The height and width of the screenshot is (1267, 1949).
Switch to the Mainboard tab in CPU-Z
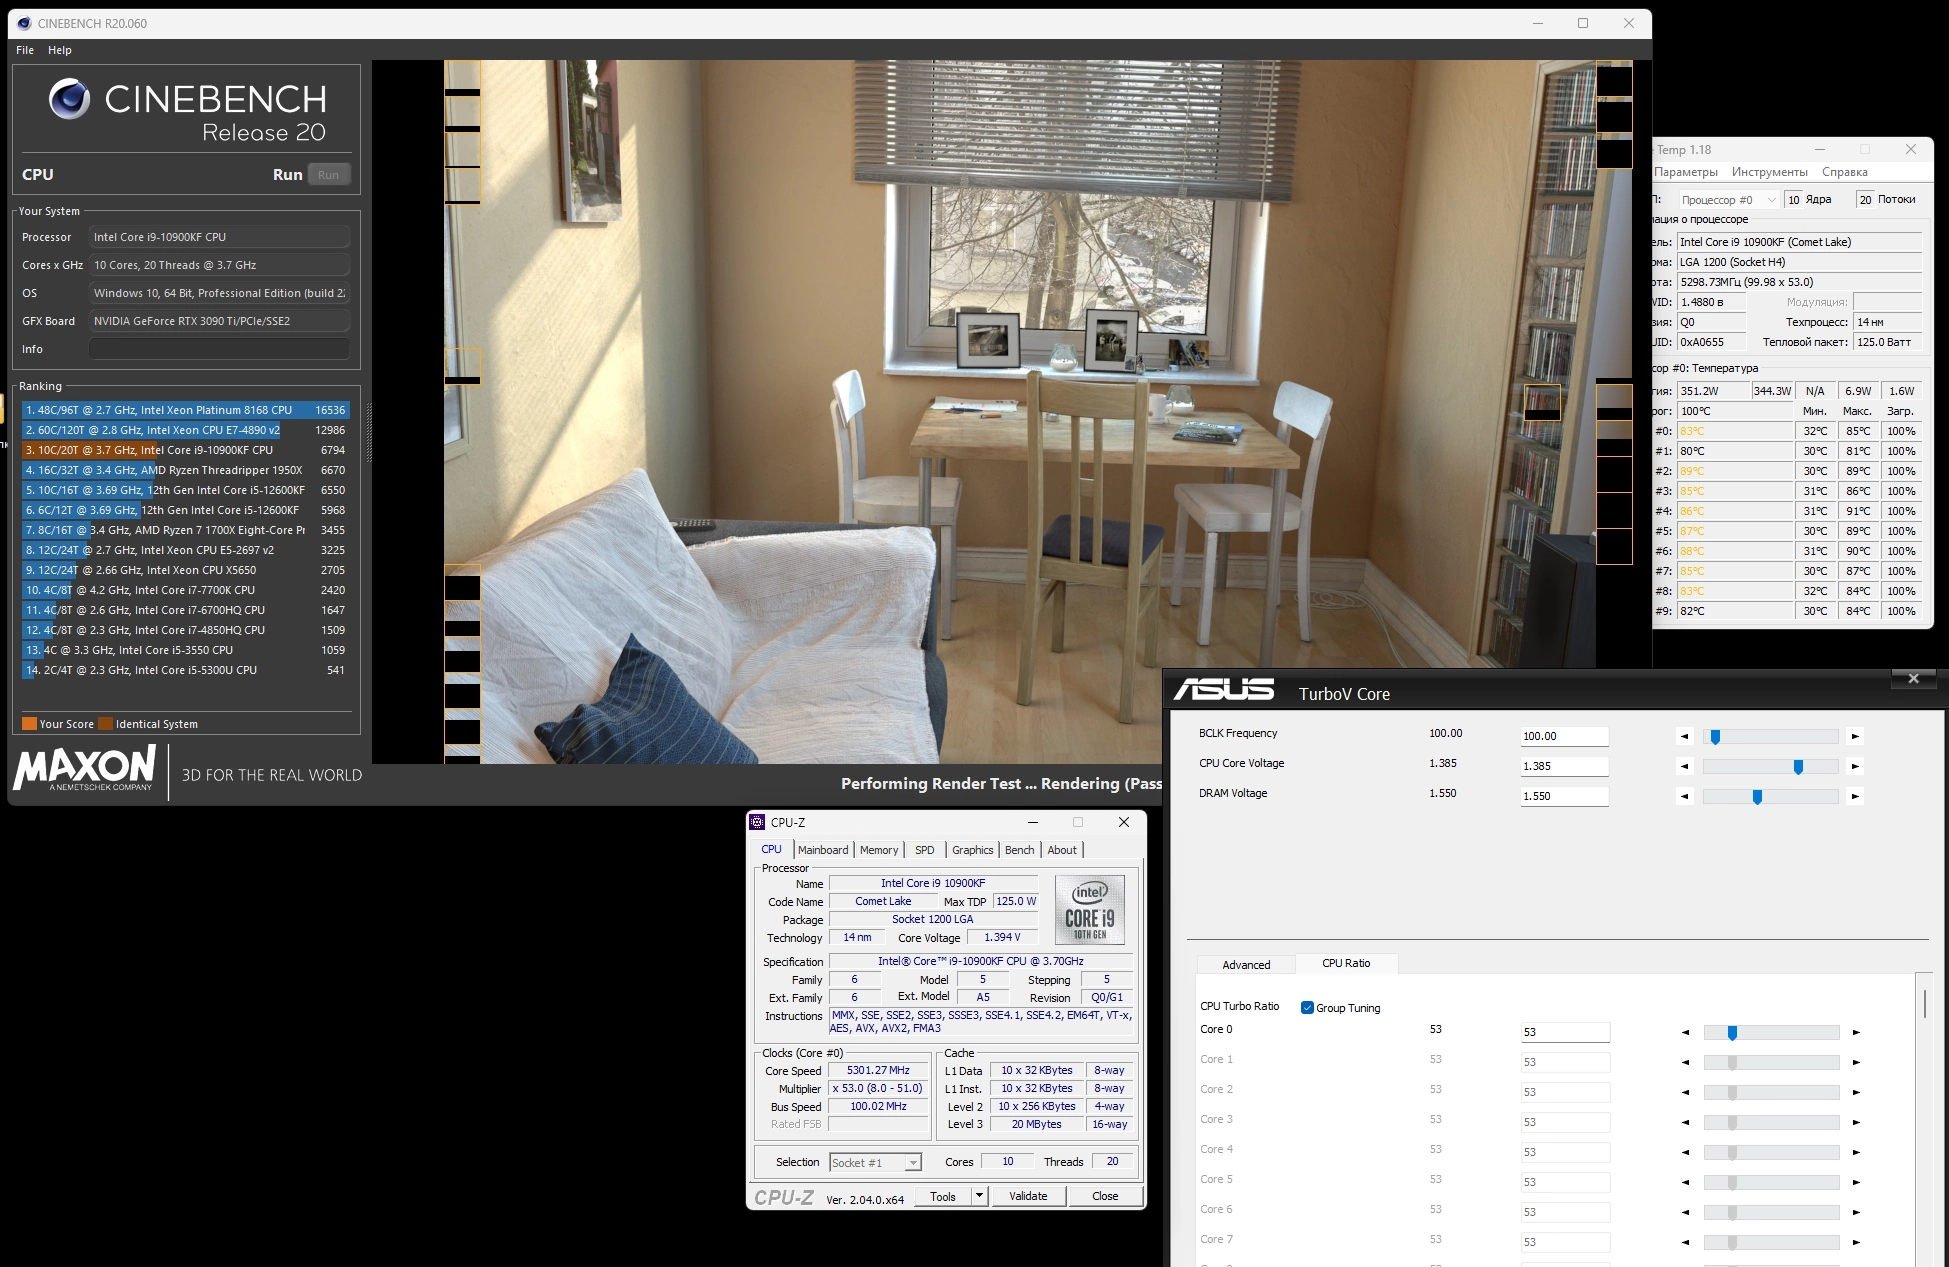tap(823, 850)
